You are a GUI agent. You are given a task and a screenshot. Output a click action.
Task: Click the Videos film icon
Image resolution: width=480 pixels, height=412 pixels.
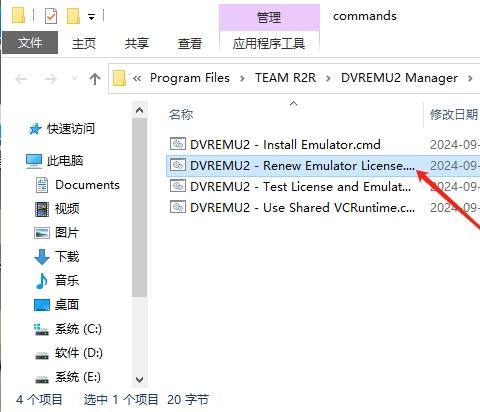pyautogui.click(x=42, y=209)
